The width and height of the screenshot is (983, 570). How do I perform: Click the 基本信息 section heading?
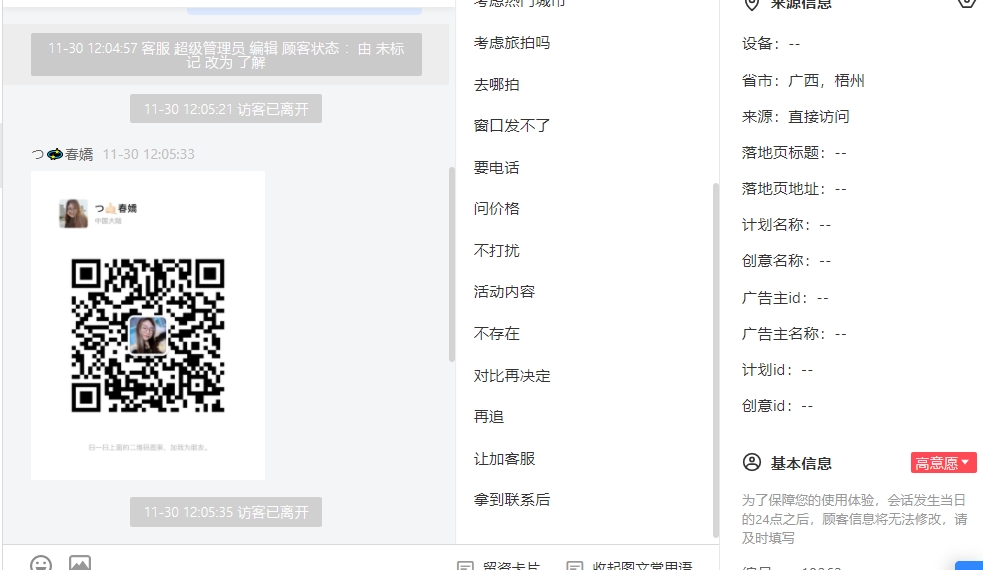click(801, 463)
